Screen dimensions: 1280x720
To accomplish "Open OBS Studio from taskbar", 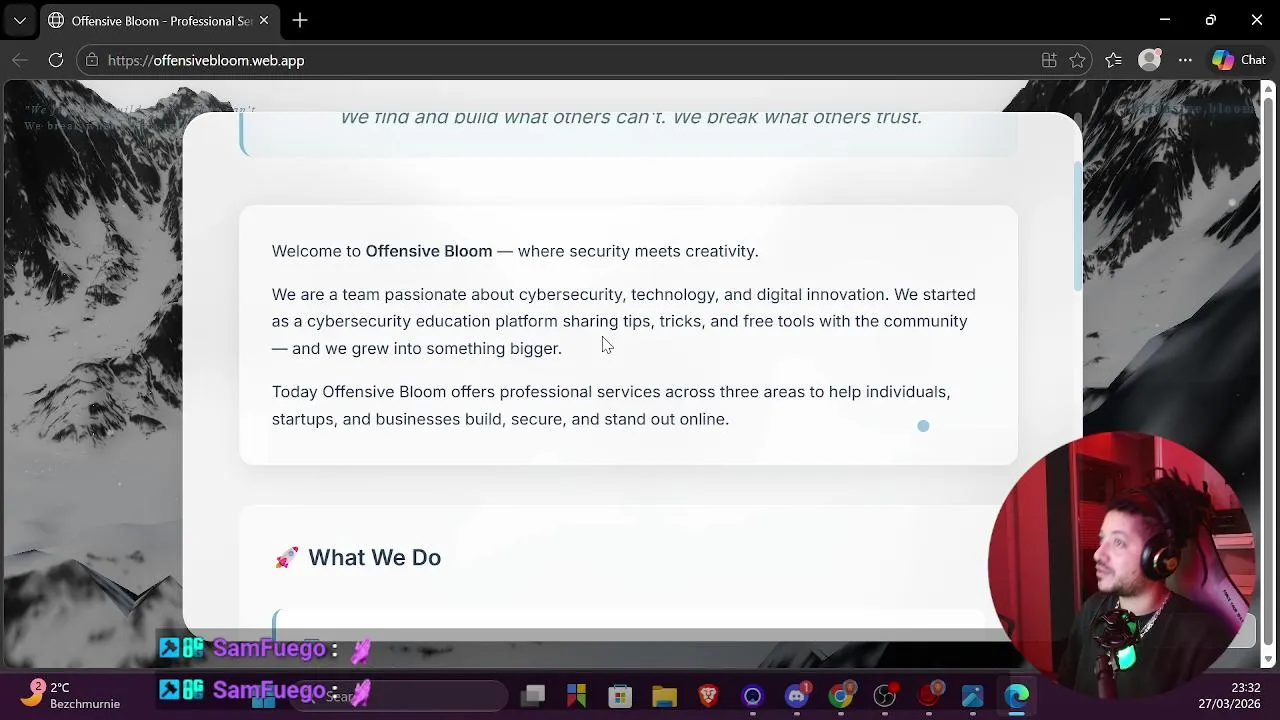I will [885, 695].
